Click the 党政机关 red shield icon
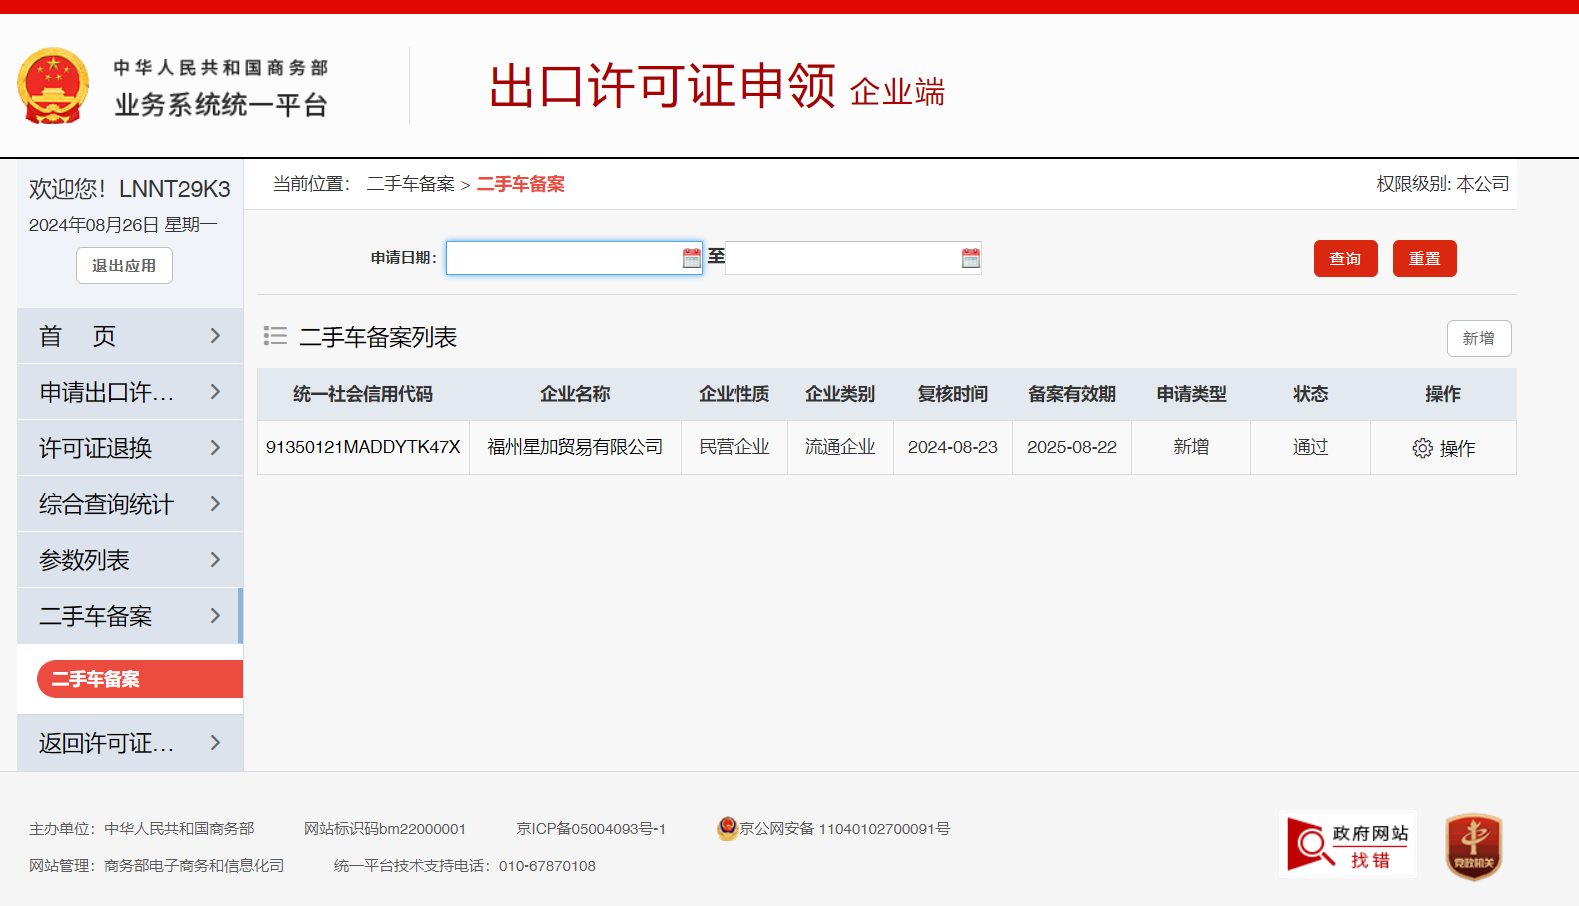Viewport: 1579px width, 906px height. tap(1473, 846)
